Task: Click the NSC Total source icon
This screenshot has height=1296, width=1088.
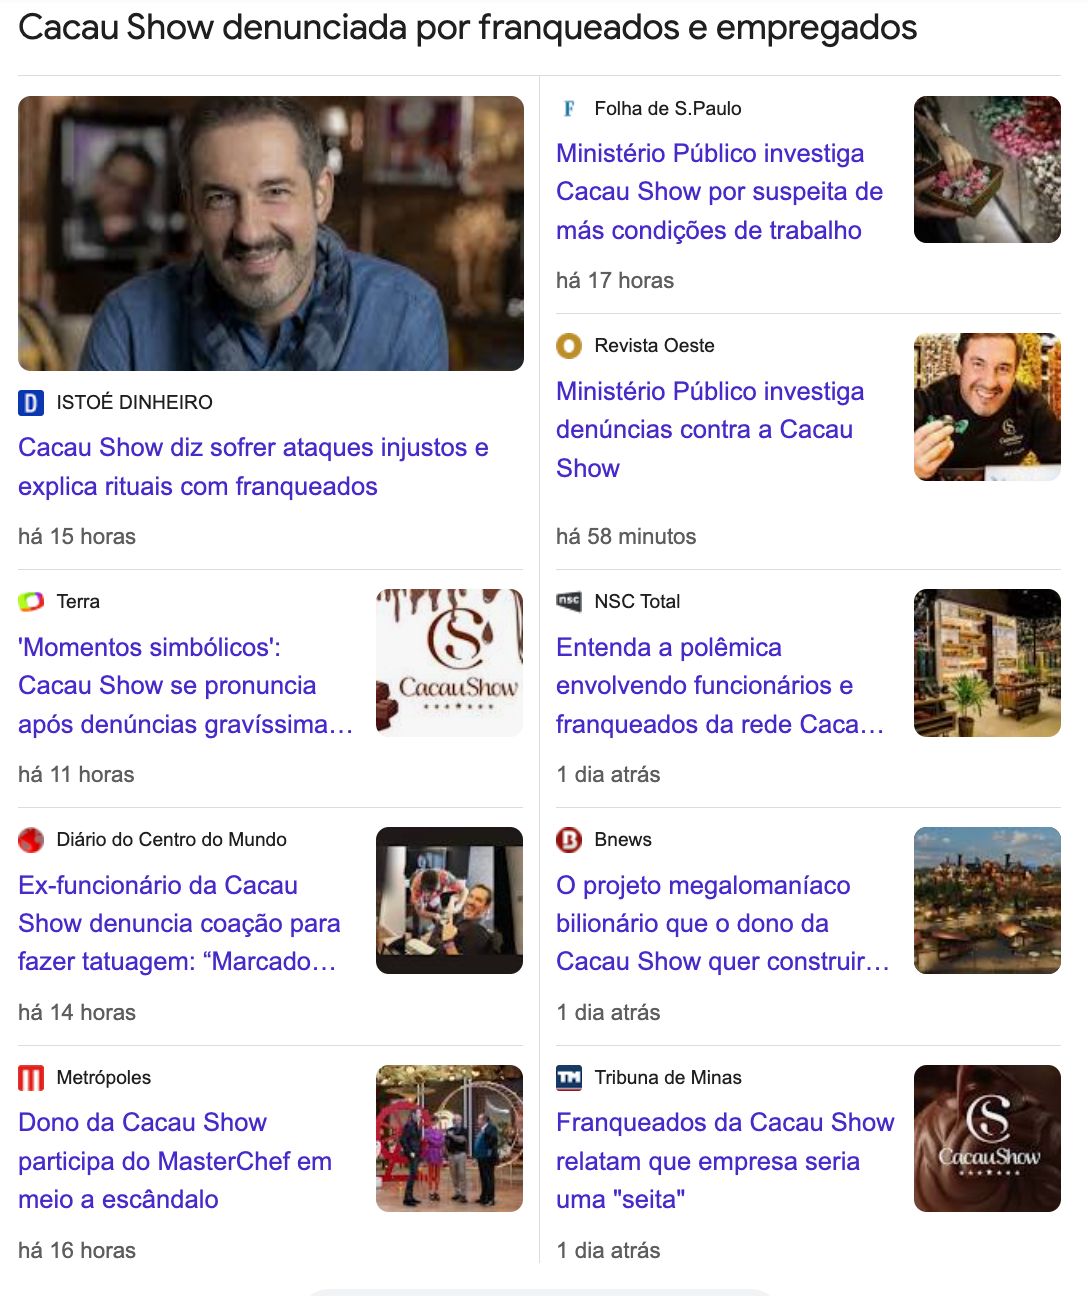Action: tap(569, 602)
